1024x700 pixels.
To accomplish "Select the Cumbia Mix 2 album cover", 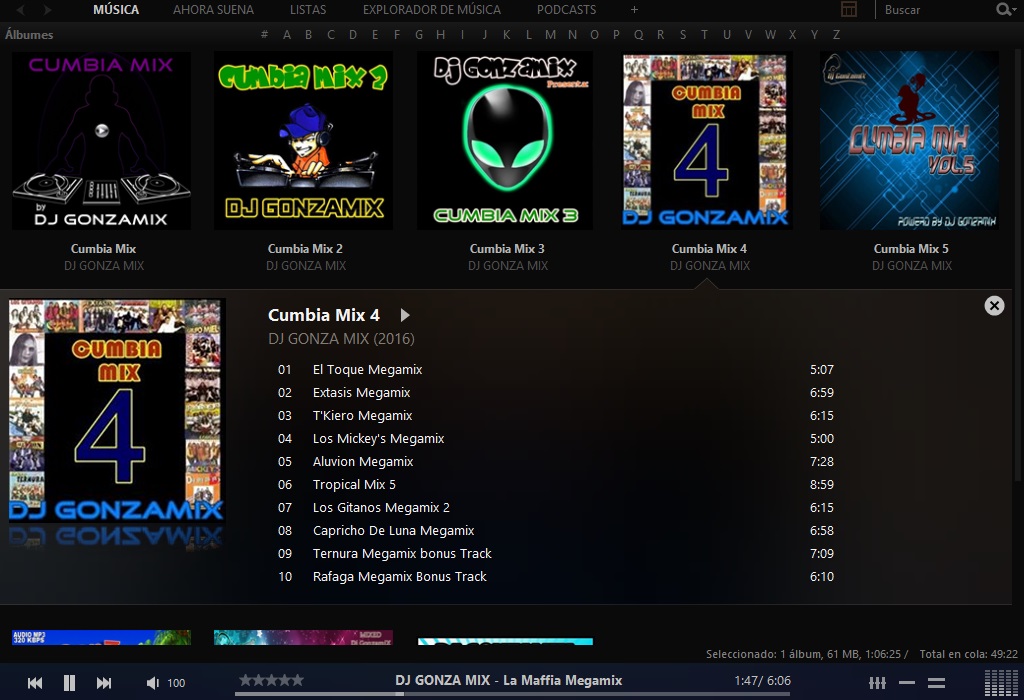I will click(x=304, y=141).
